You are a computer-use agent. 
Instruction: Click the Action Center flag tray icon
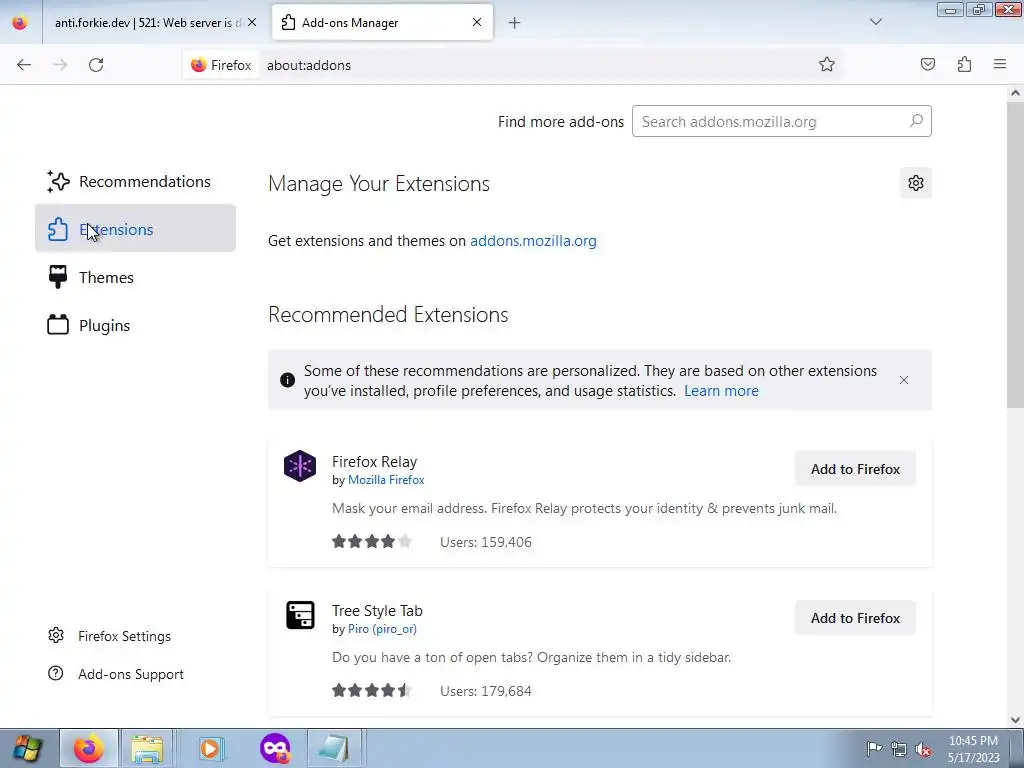click(x=874, y=748)
